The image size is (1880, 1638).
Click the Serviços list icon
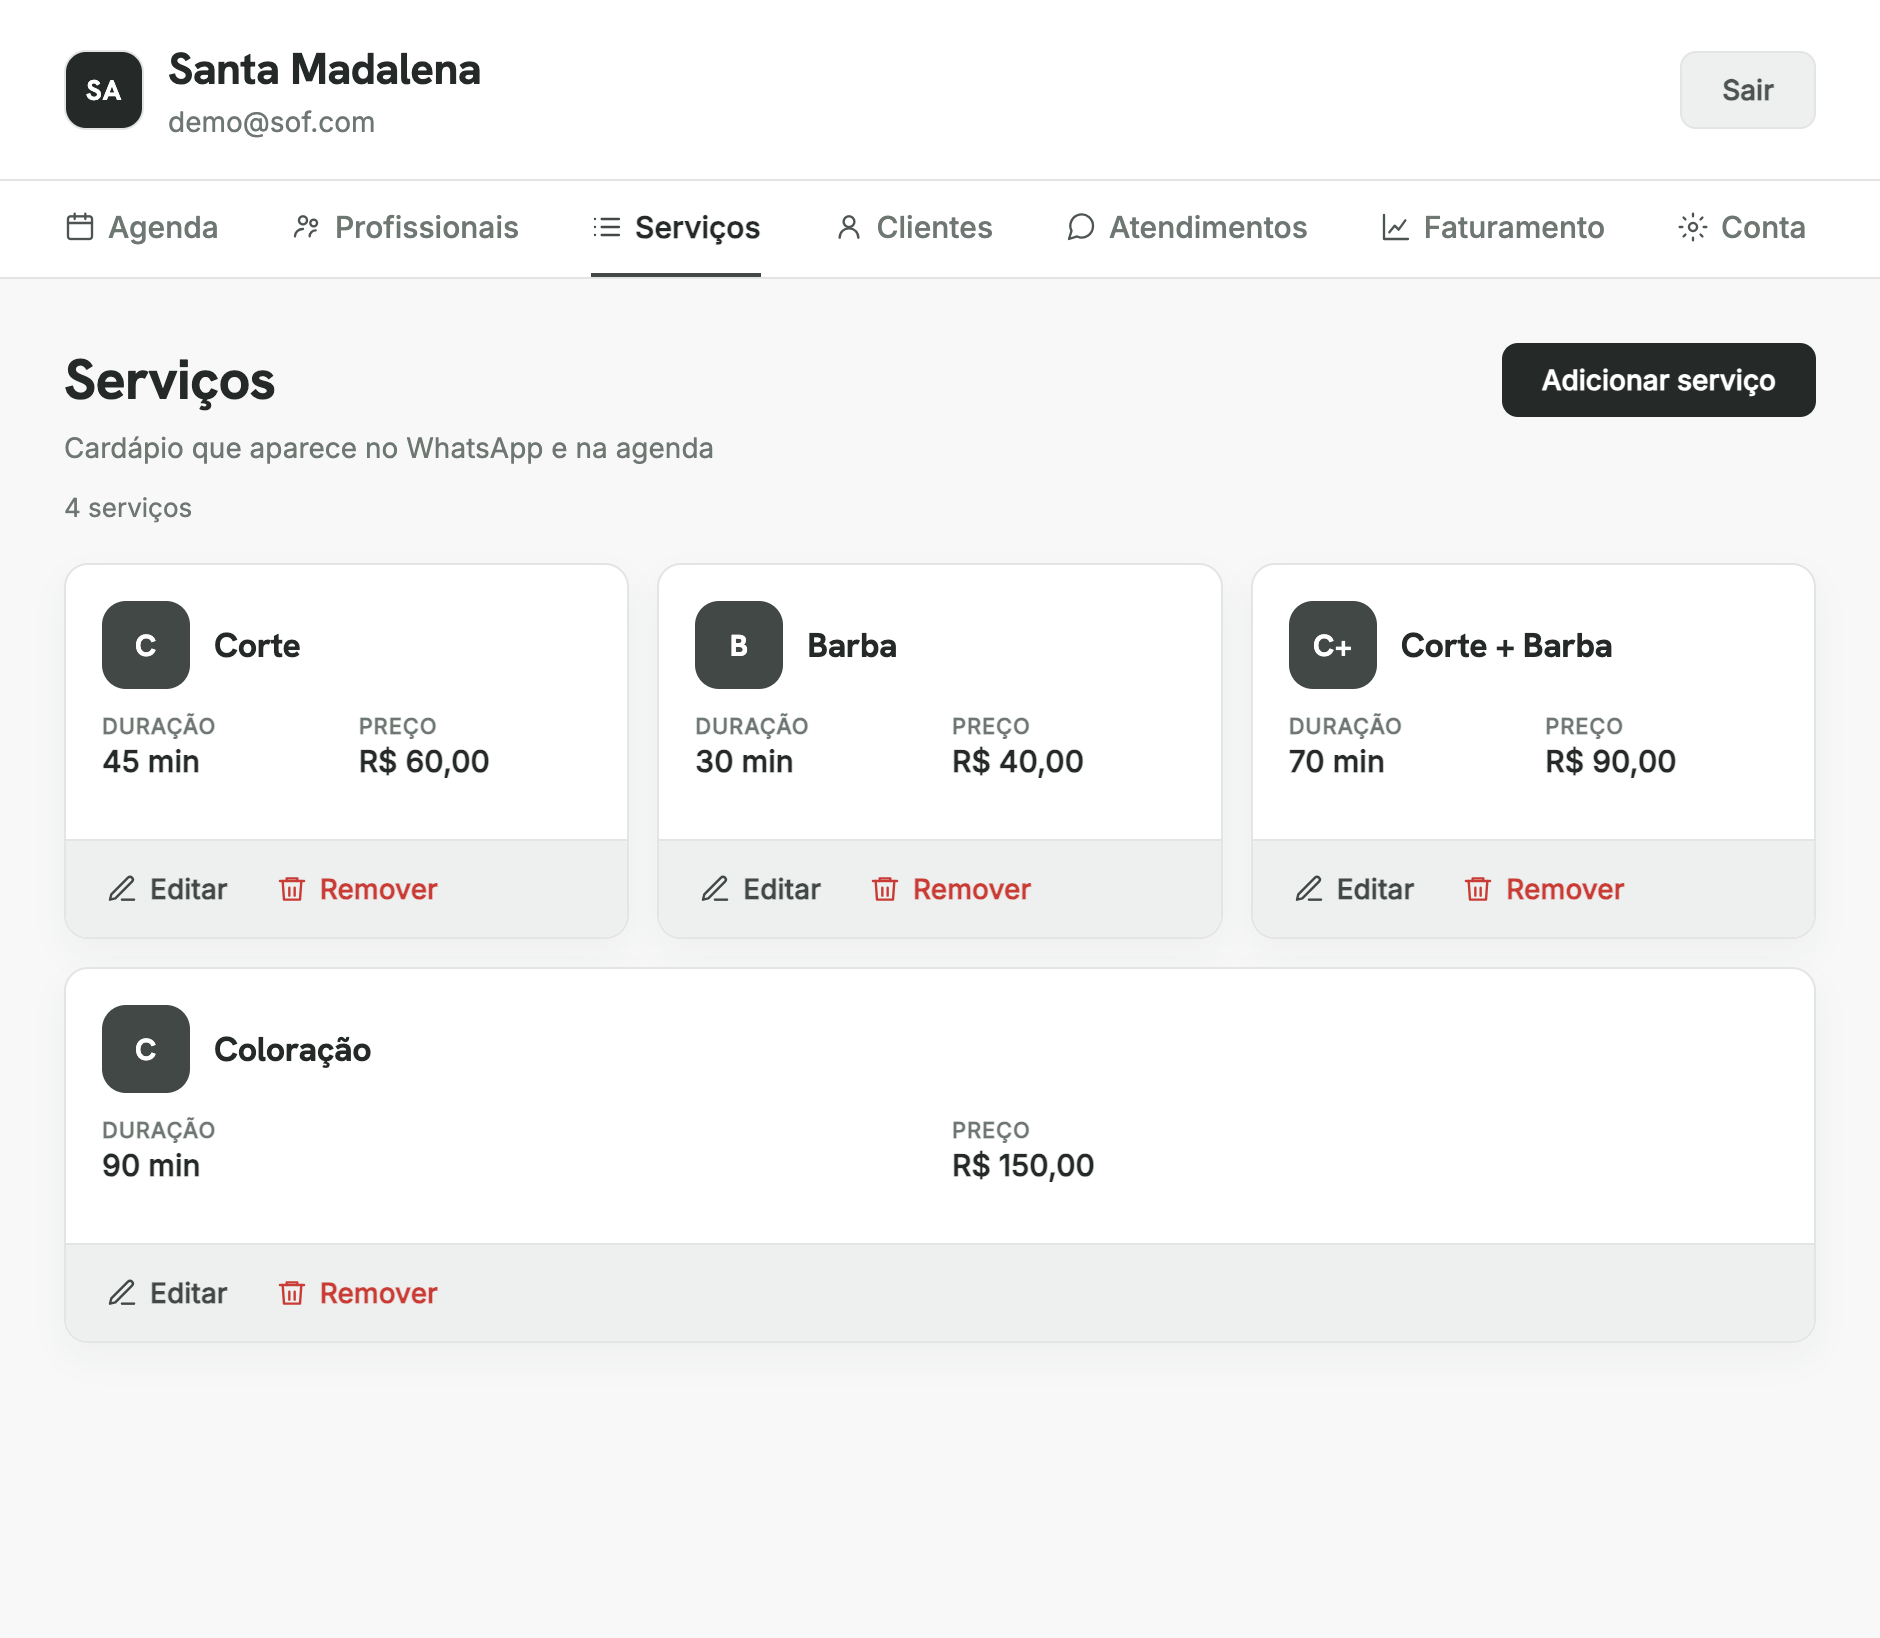coord(606,227)
